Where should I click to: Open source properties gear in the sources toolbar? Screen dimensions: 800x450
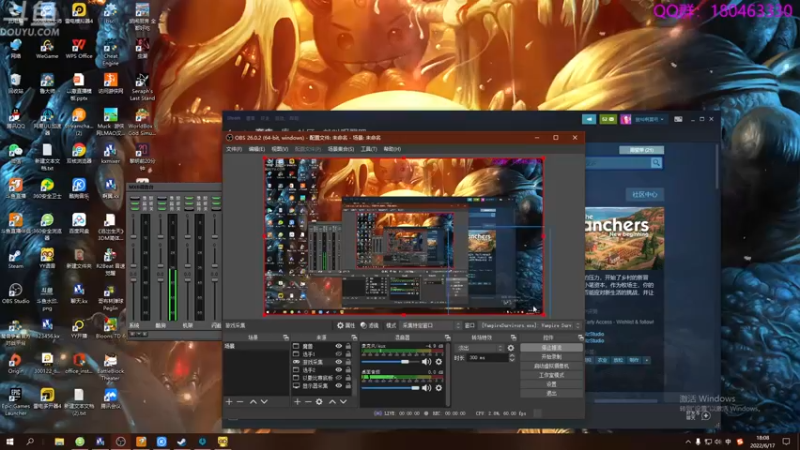click(x=319, y=402)
